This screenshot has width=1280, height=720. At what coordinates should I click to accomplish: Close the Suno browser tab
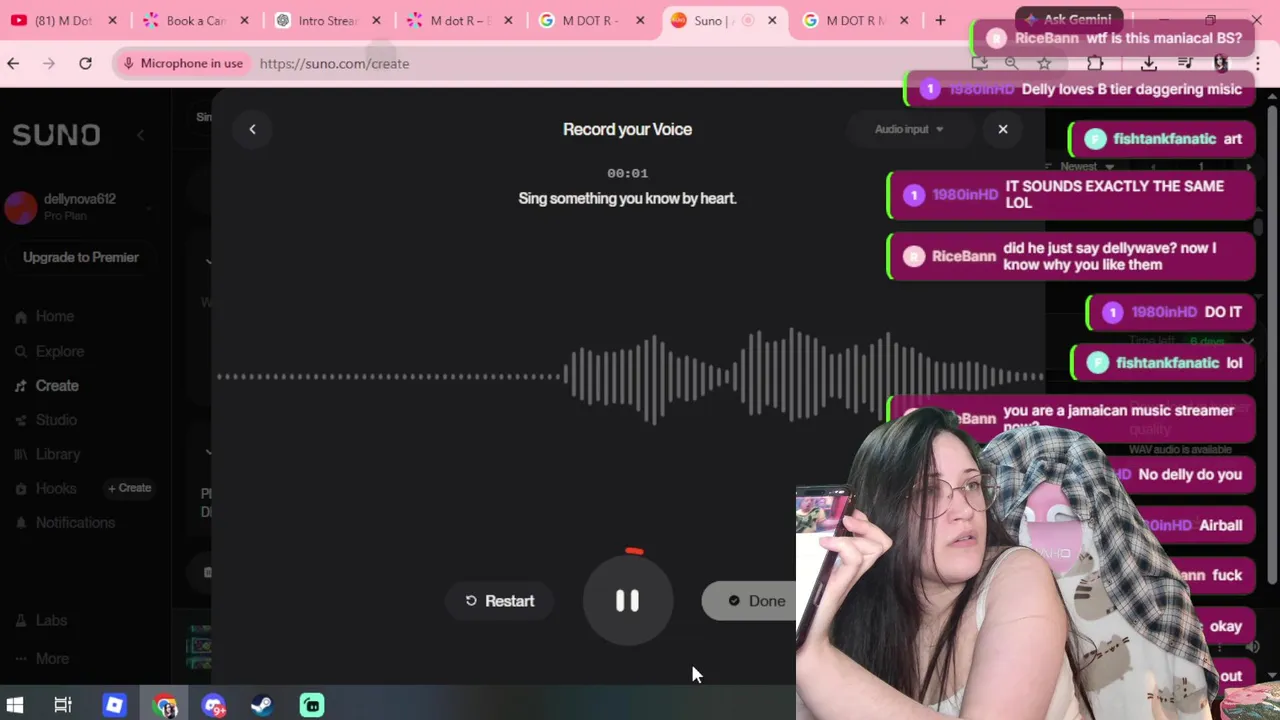[772, 20]
